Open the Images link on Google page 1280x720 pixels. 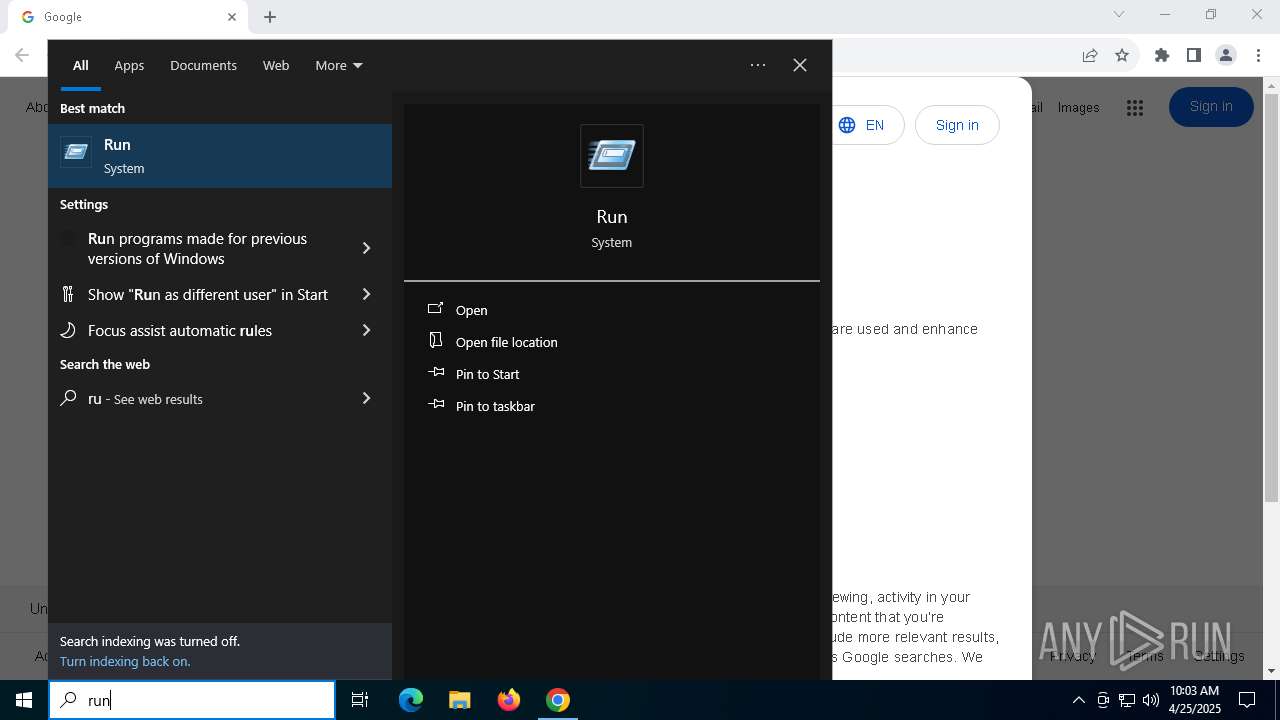[1078, 108]
